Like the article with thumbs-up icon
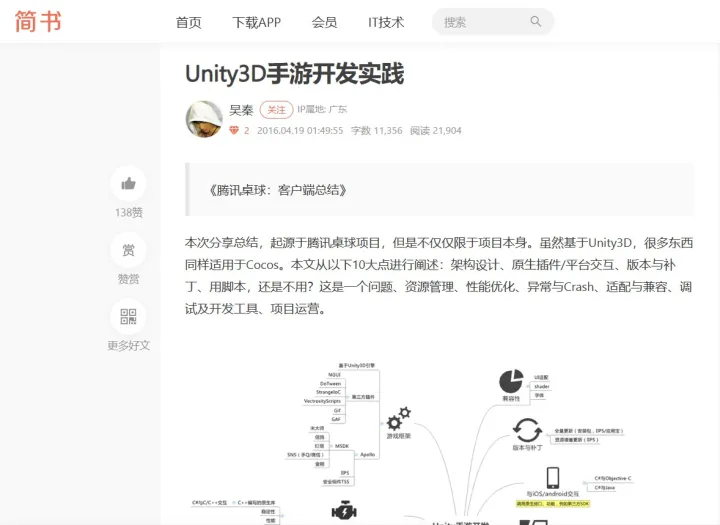 pos(128,184)
